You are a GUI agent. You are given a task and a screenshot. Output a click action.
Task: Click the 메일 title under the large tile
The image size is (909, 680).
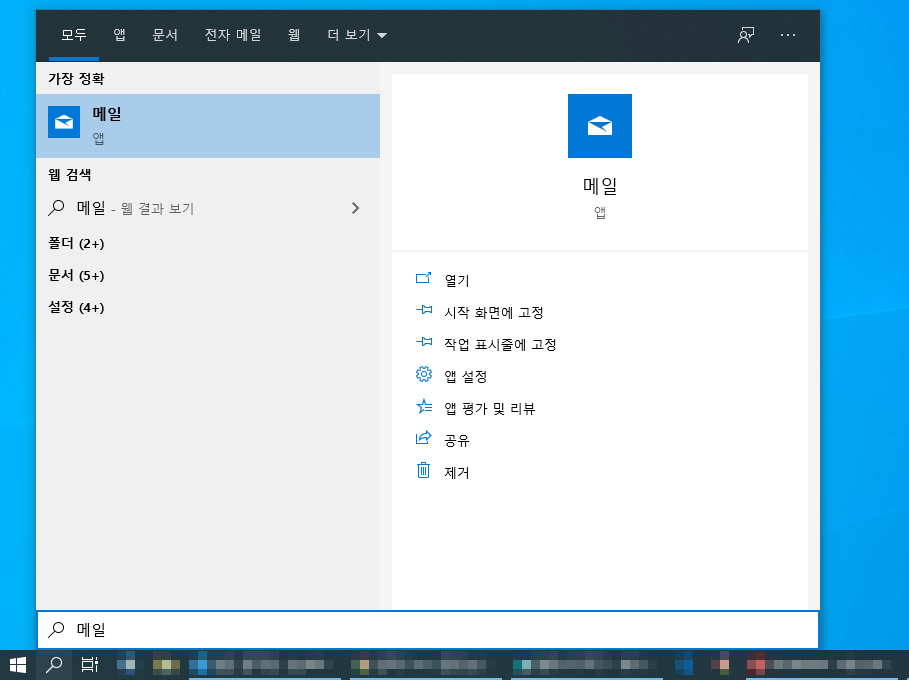599,186
